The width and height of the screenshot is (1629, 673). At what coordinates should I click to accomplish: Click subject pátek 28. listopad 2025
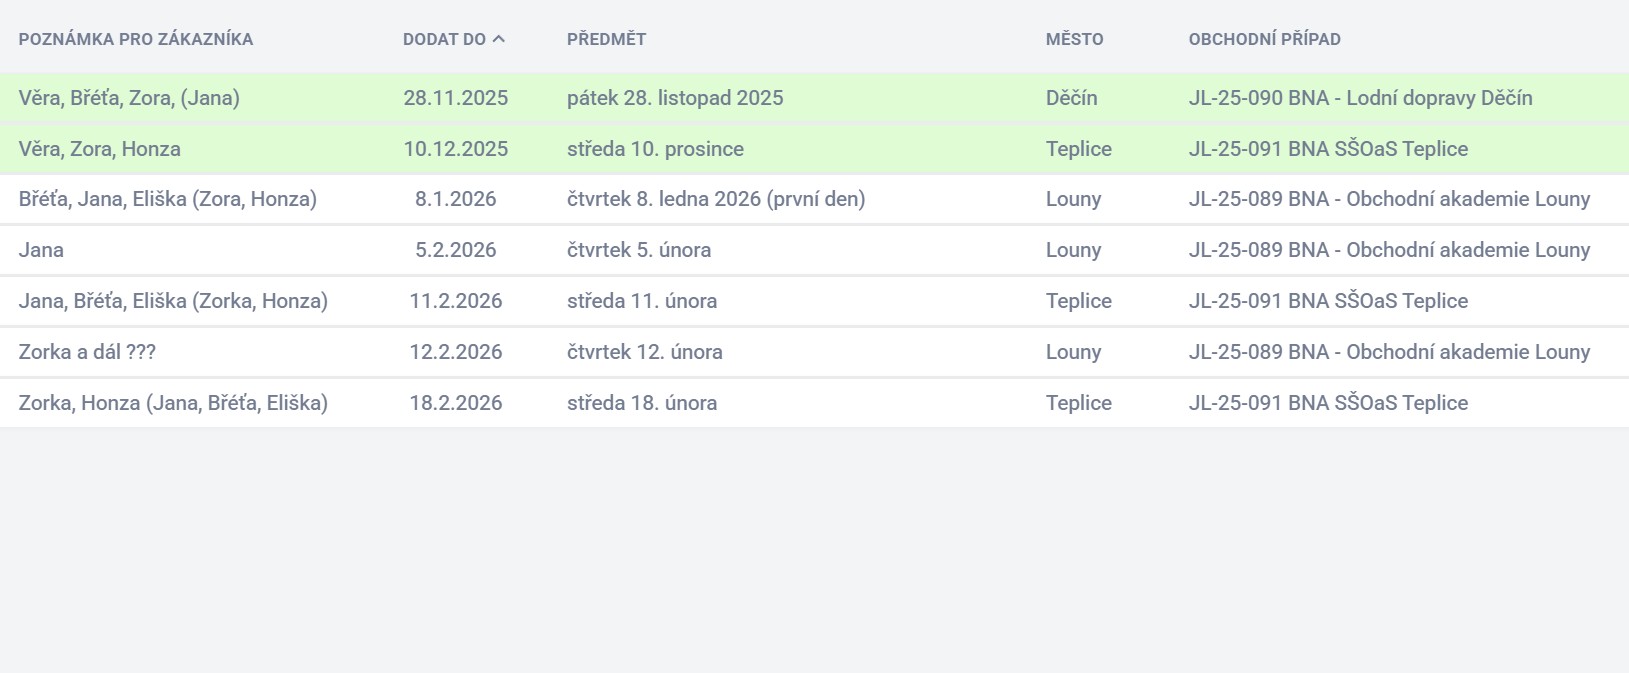coord(675,98)
